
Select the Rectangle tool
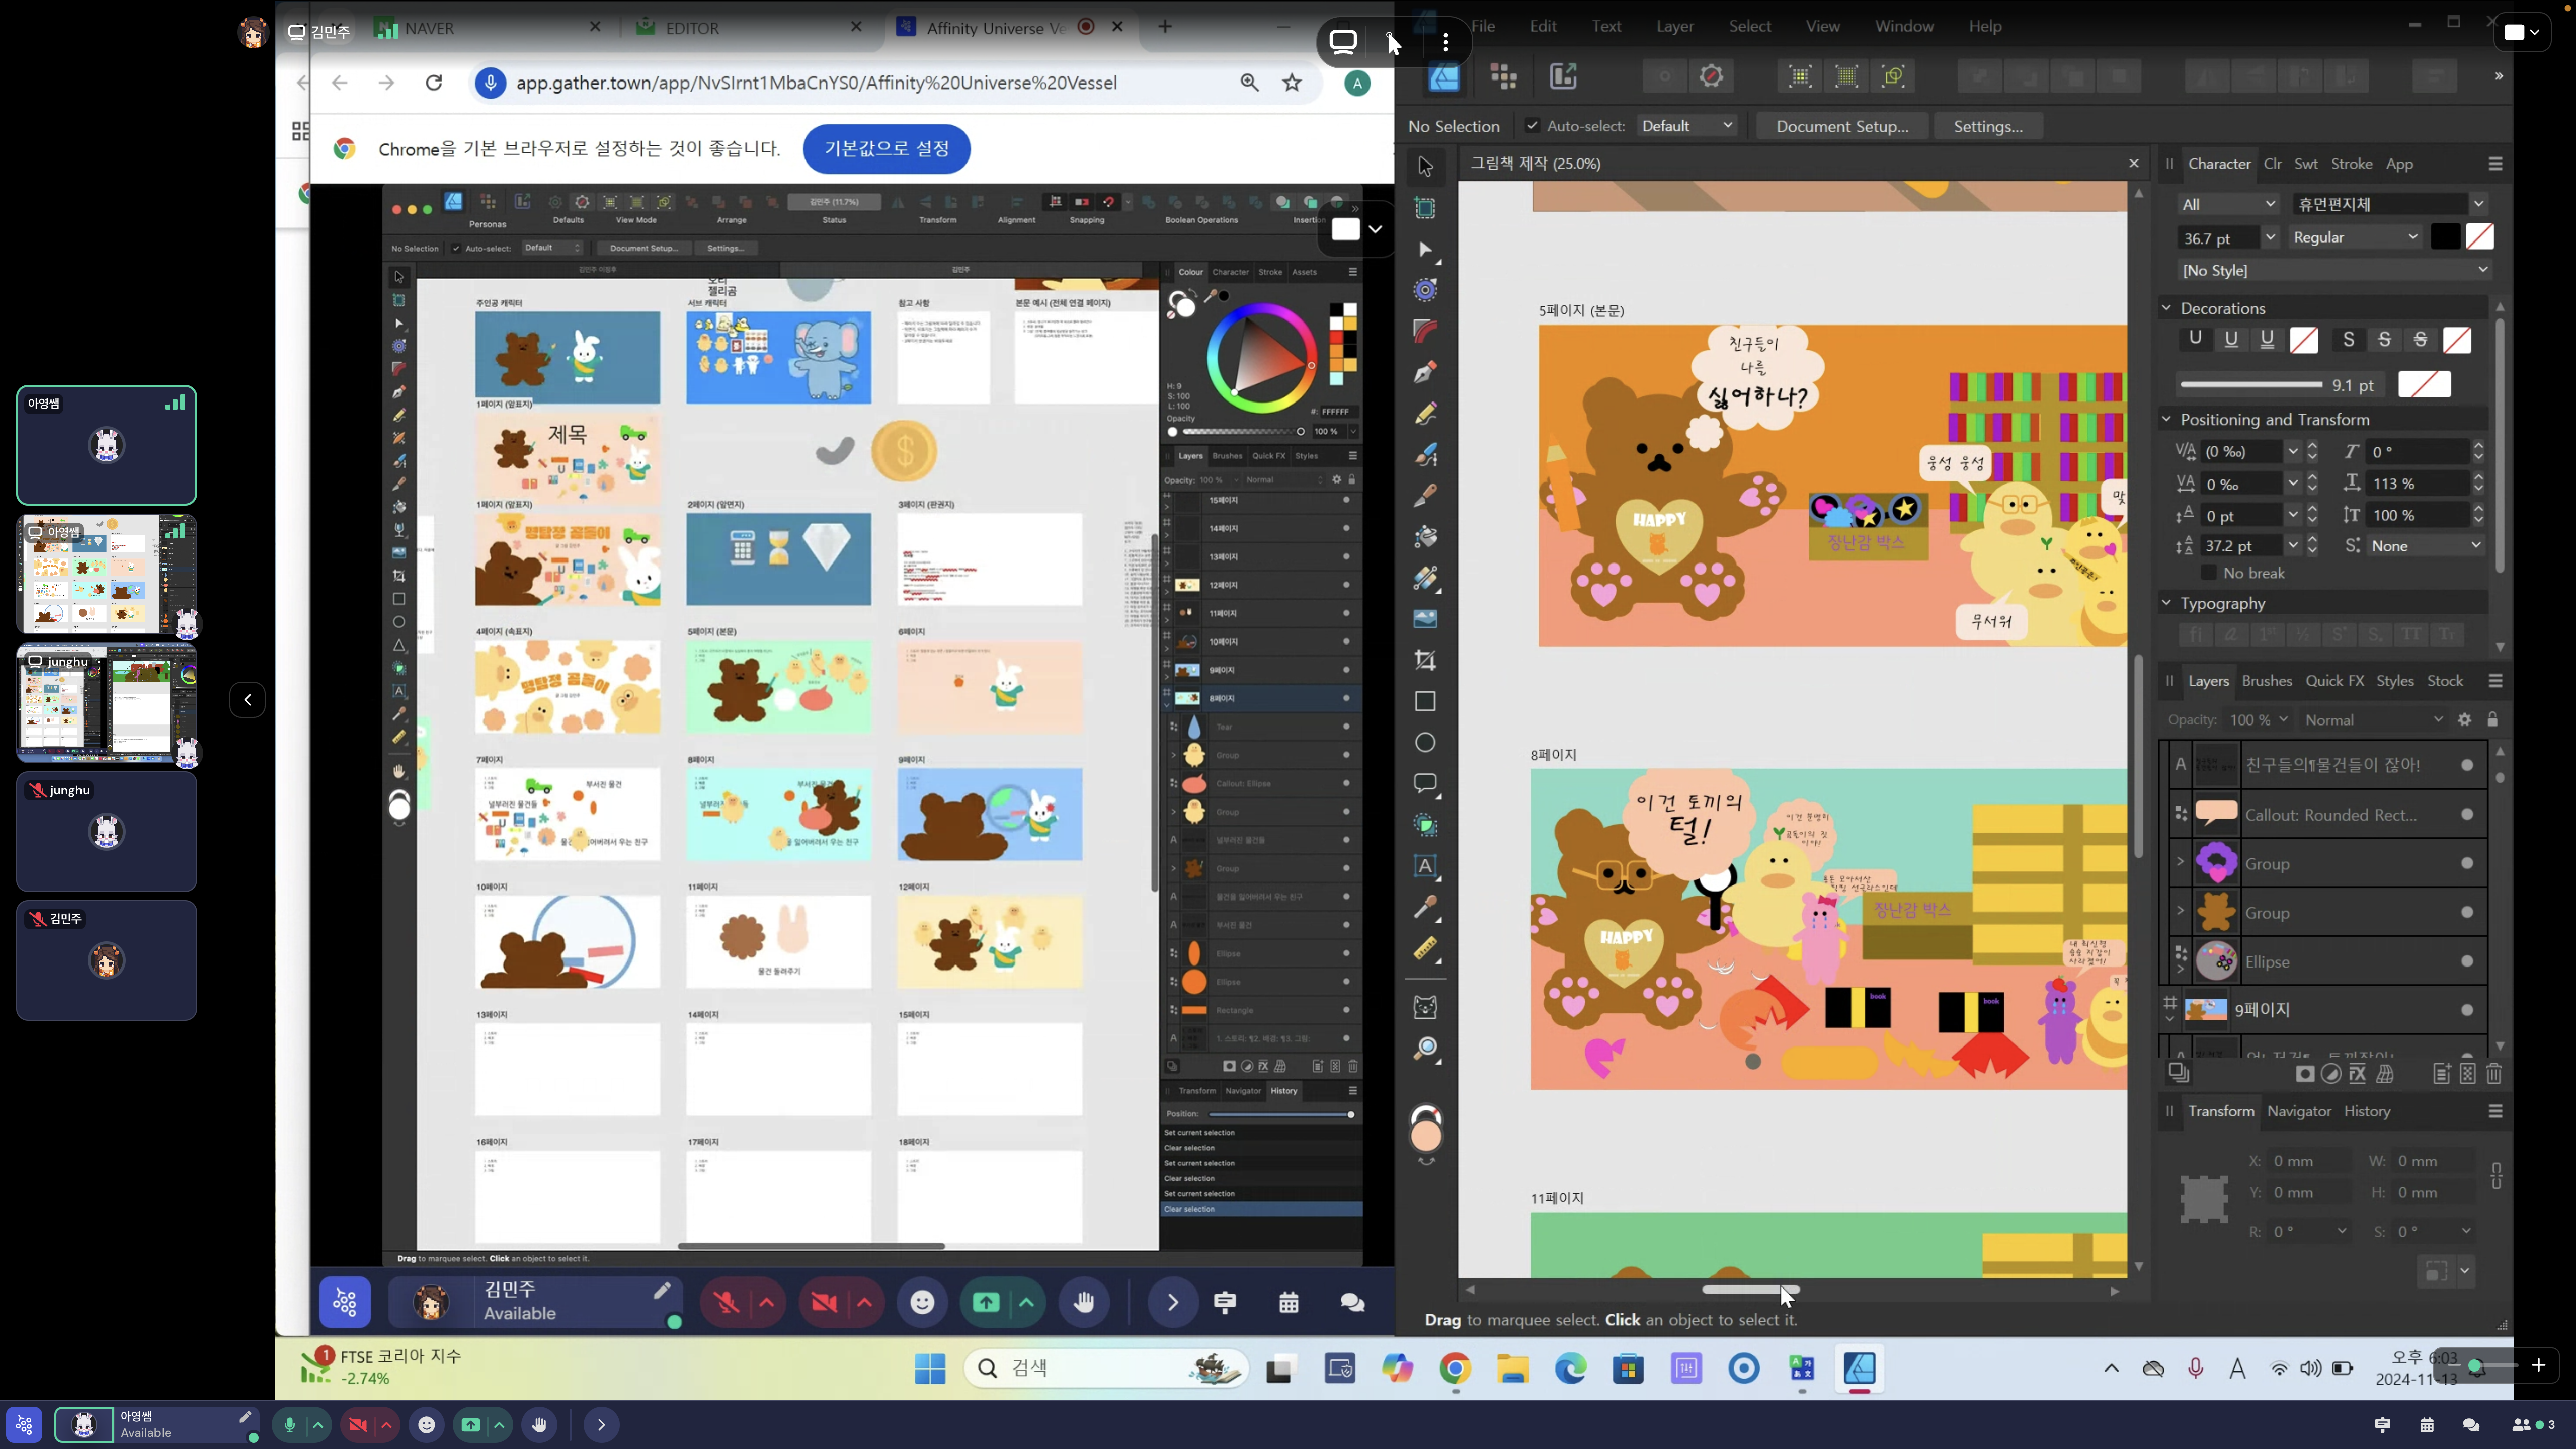(1426, 701)
